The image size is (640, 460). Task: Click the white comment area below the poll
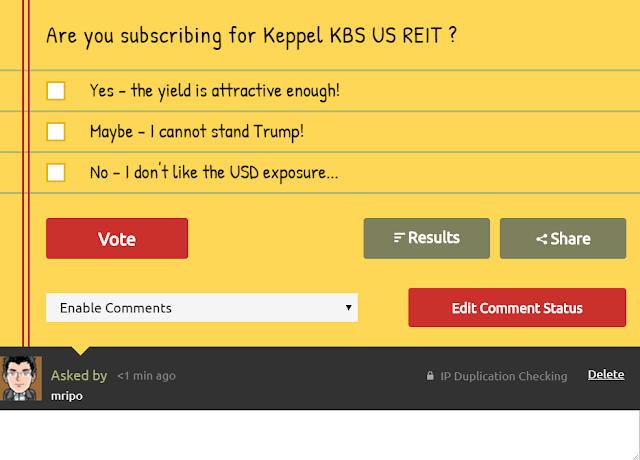(320, 435)
